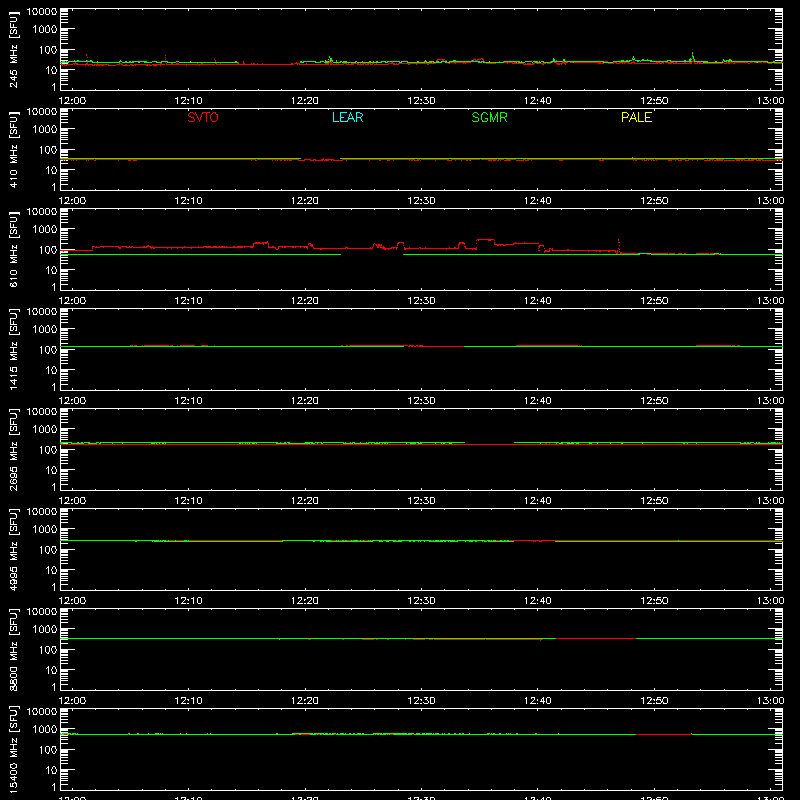Click the 12:30 tick label under the 245 MHz plot

[x=421, y=101]
